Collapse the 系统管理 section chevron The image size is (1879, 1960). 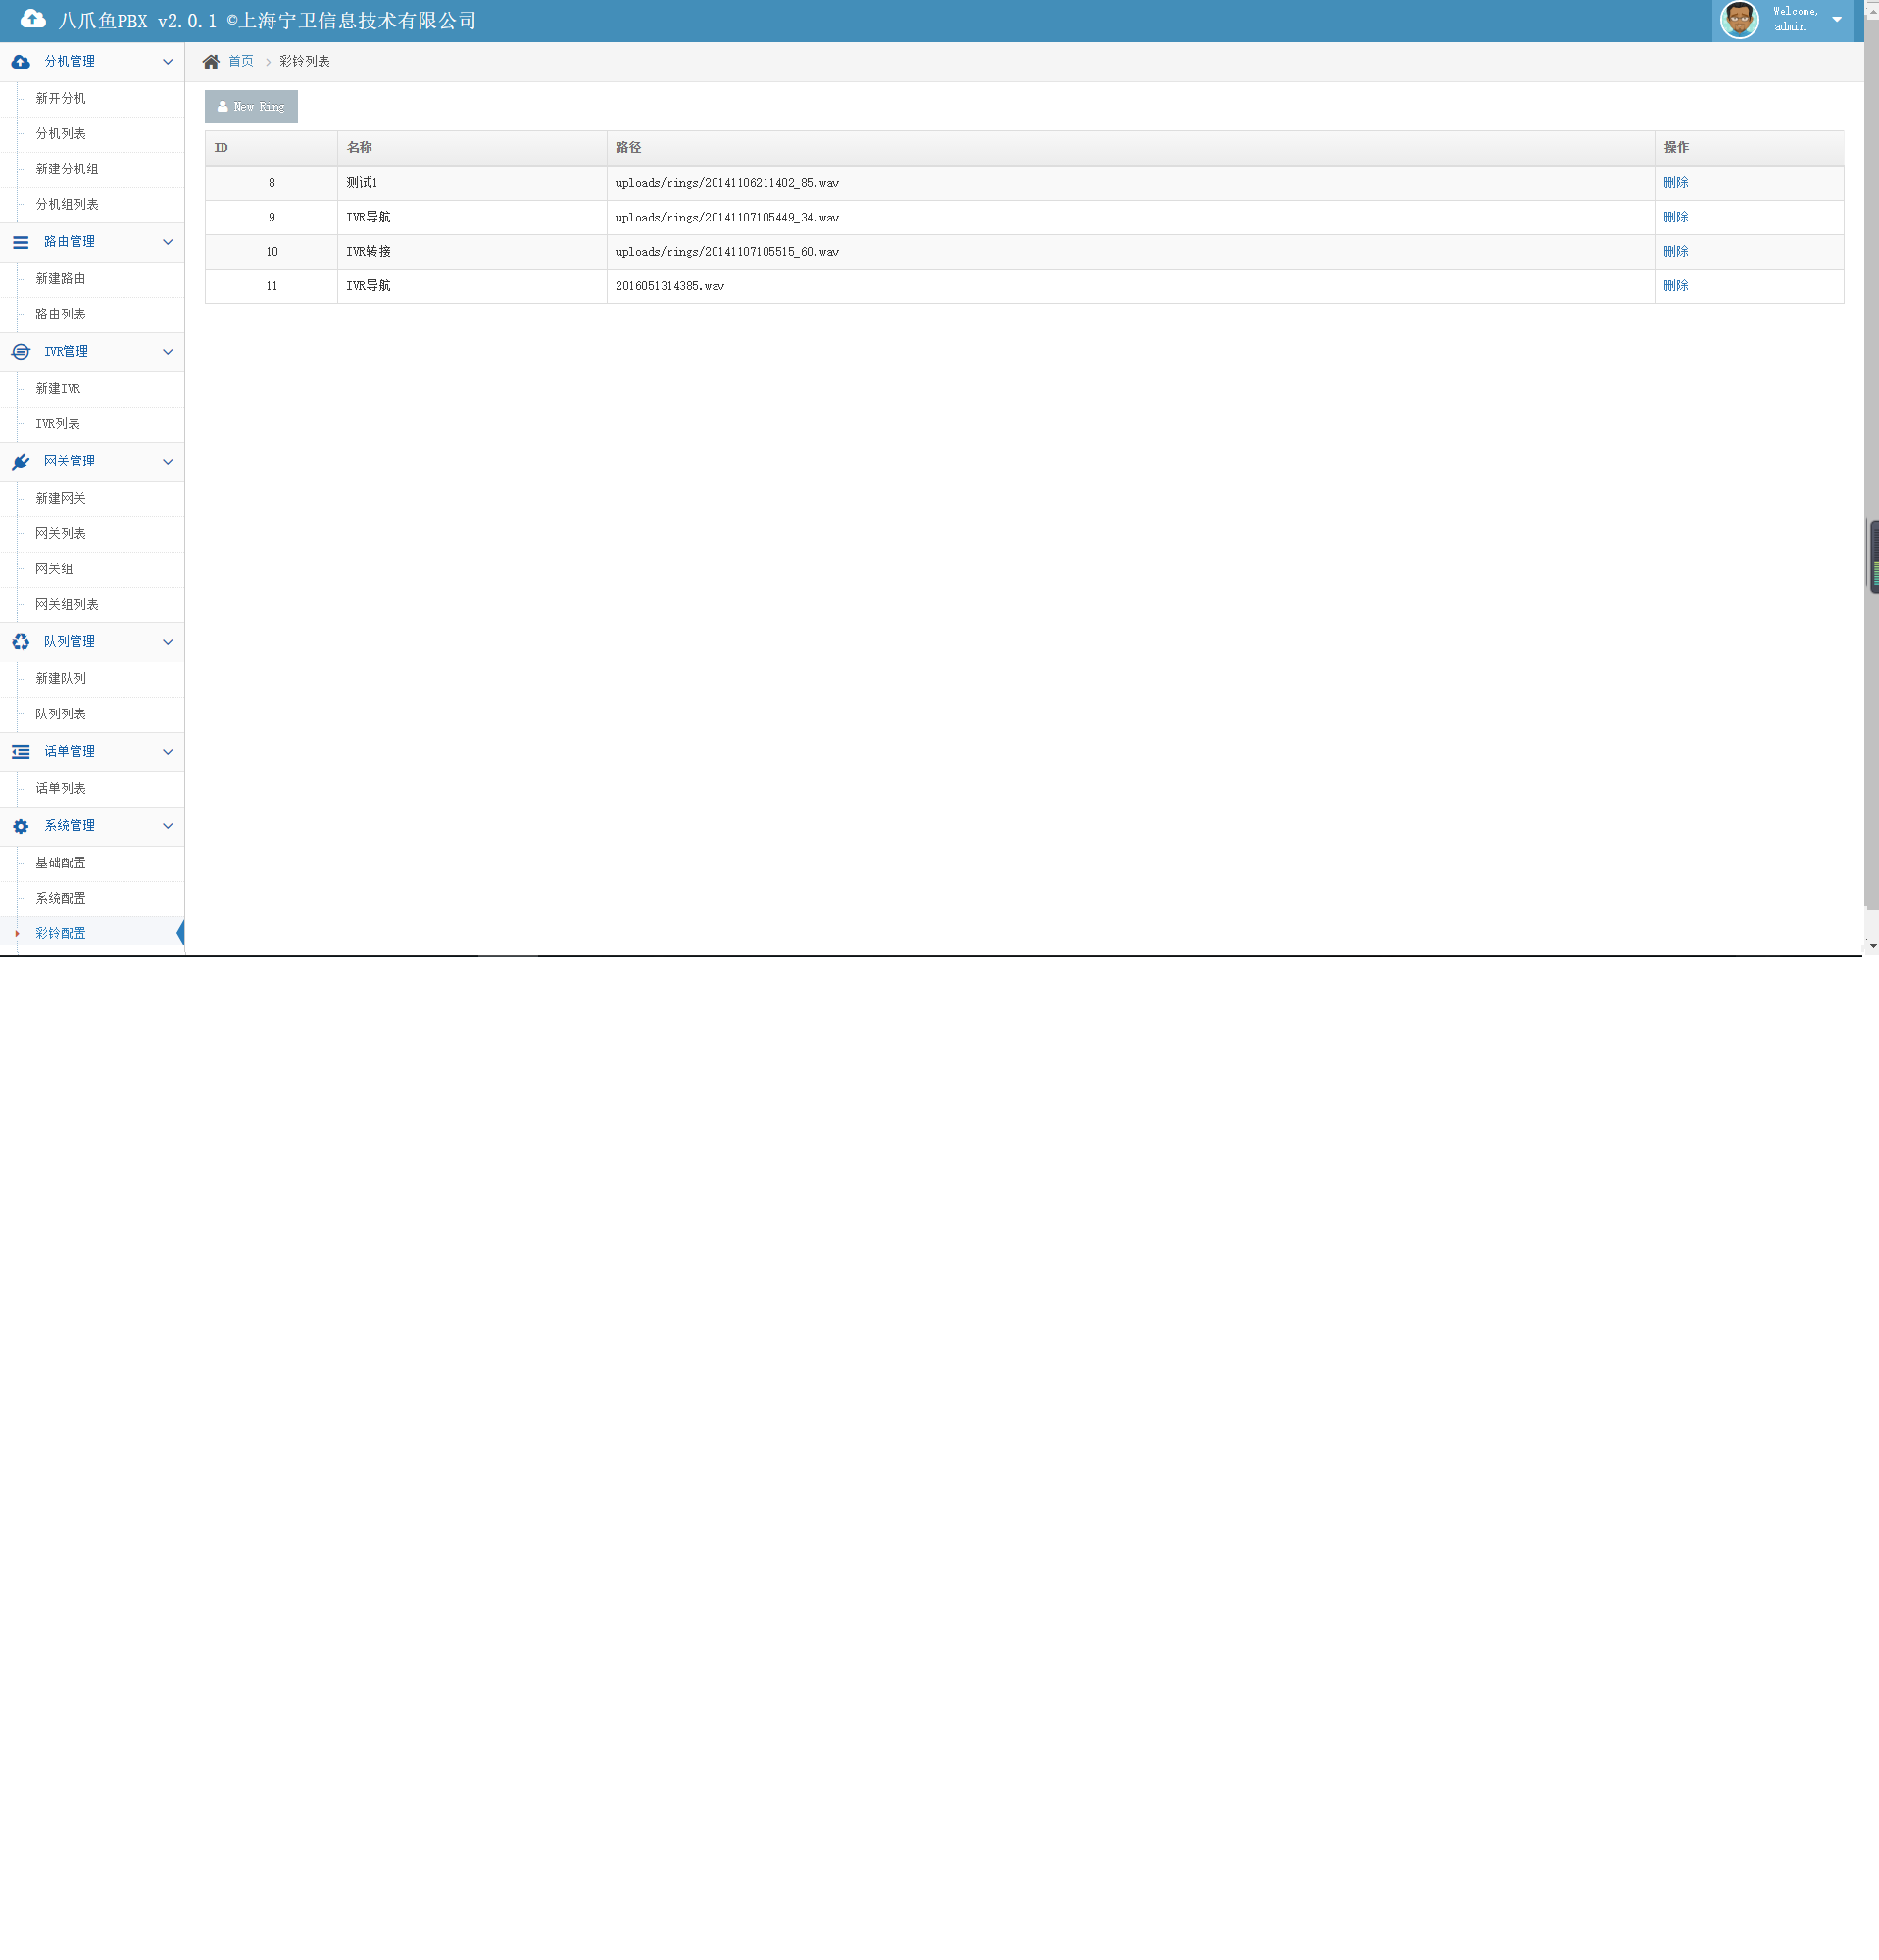pyautogui.click(x=167, y=826)
